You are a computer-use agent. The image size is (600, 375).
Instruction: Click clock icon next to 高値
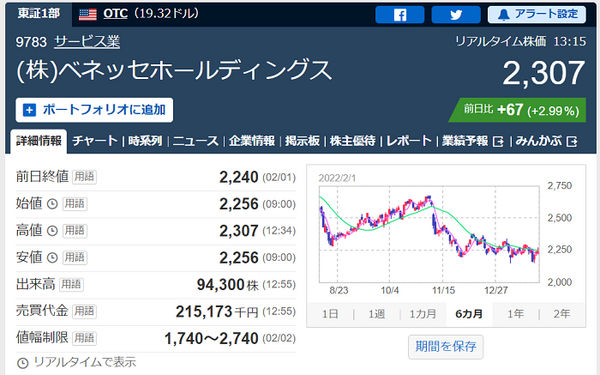52,231
